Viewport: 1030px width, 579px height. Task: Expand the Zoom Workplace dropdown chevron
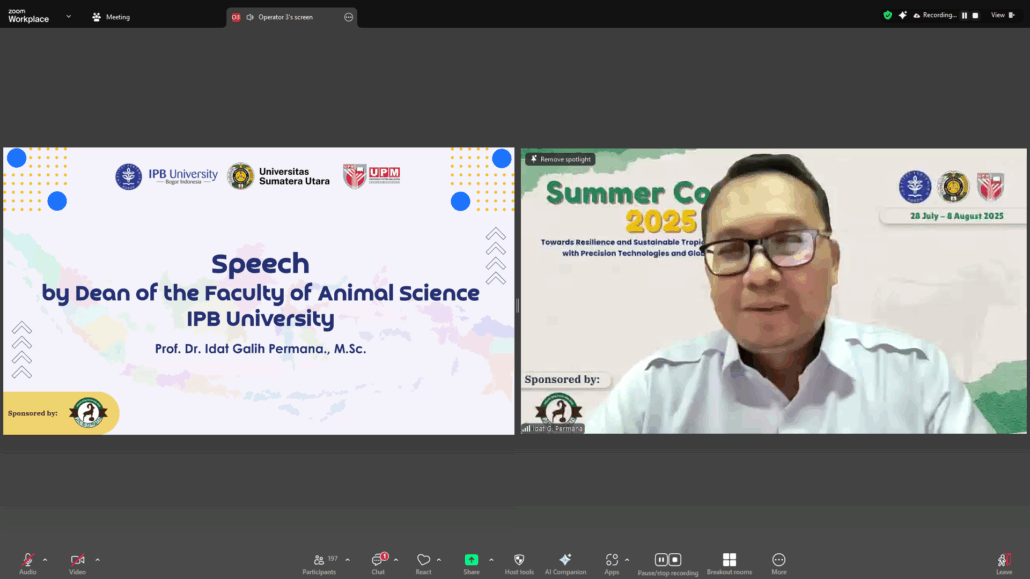68,16
